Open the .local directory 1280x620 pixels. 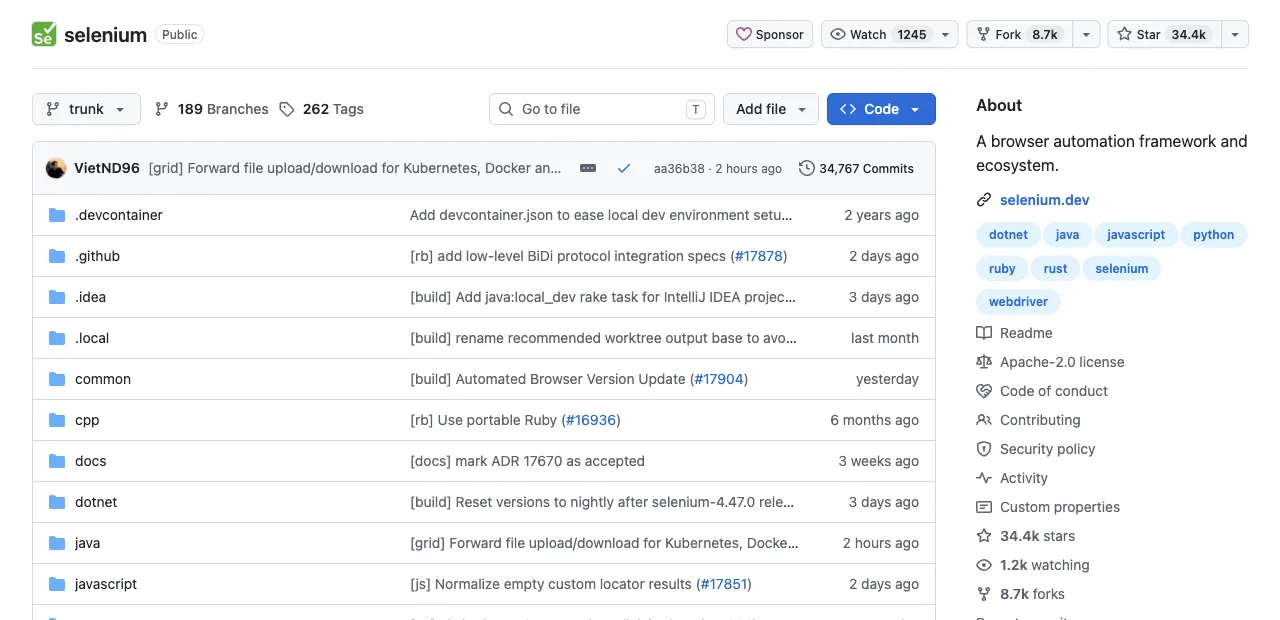coord(92,338)
